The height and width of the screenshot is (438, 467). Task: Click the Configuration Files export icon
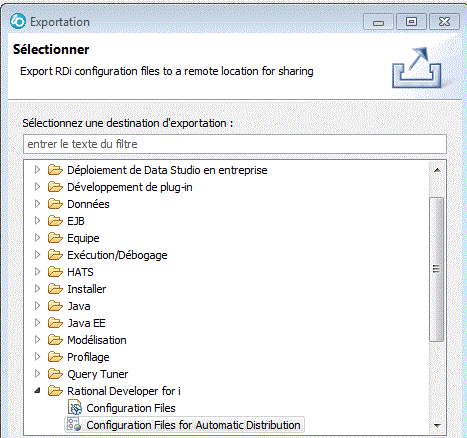coord(75,408)
